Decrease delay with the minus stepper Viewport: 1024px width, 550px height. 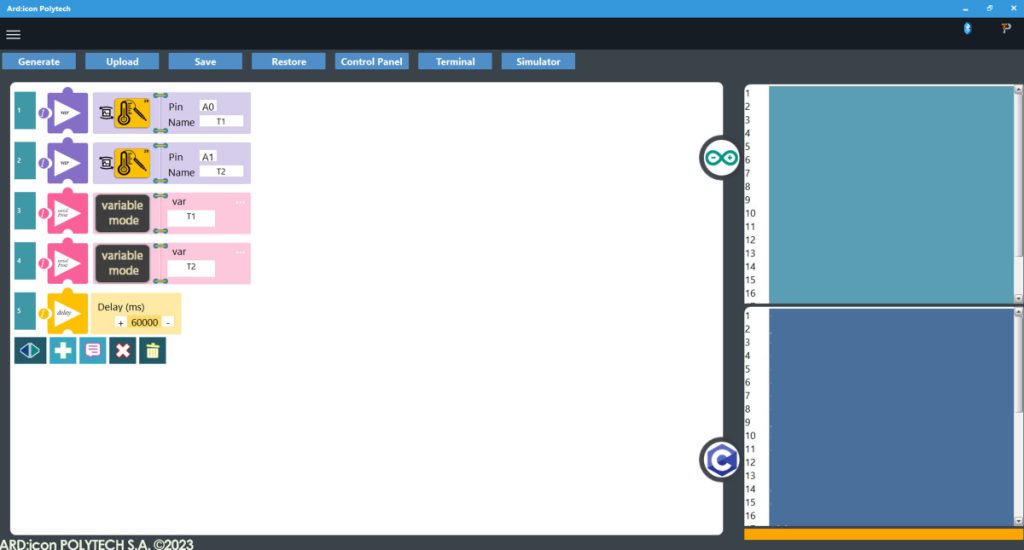[x=167, y=322]
